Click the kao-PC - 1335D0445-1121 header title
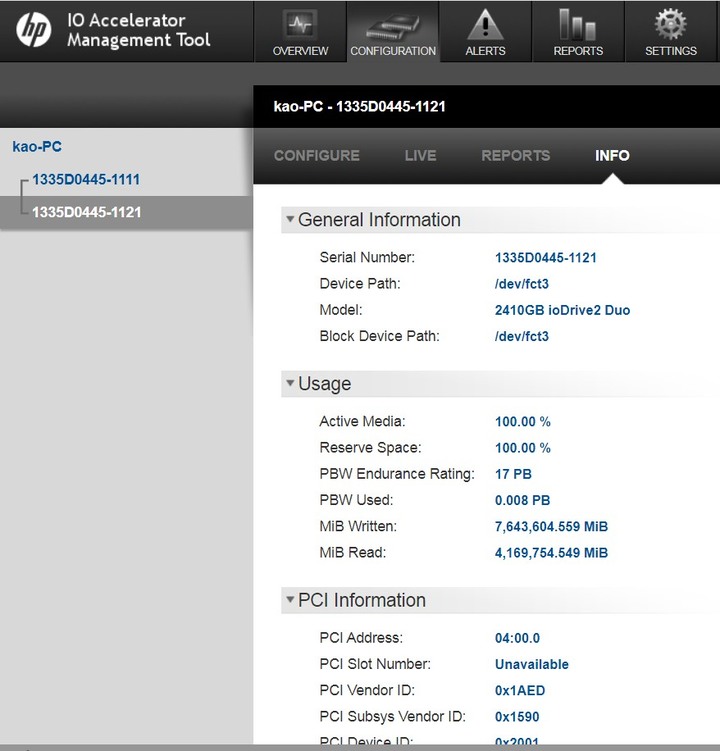Image resolution: width=720 pixels, height=751 pixels. click(359, 106)
